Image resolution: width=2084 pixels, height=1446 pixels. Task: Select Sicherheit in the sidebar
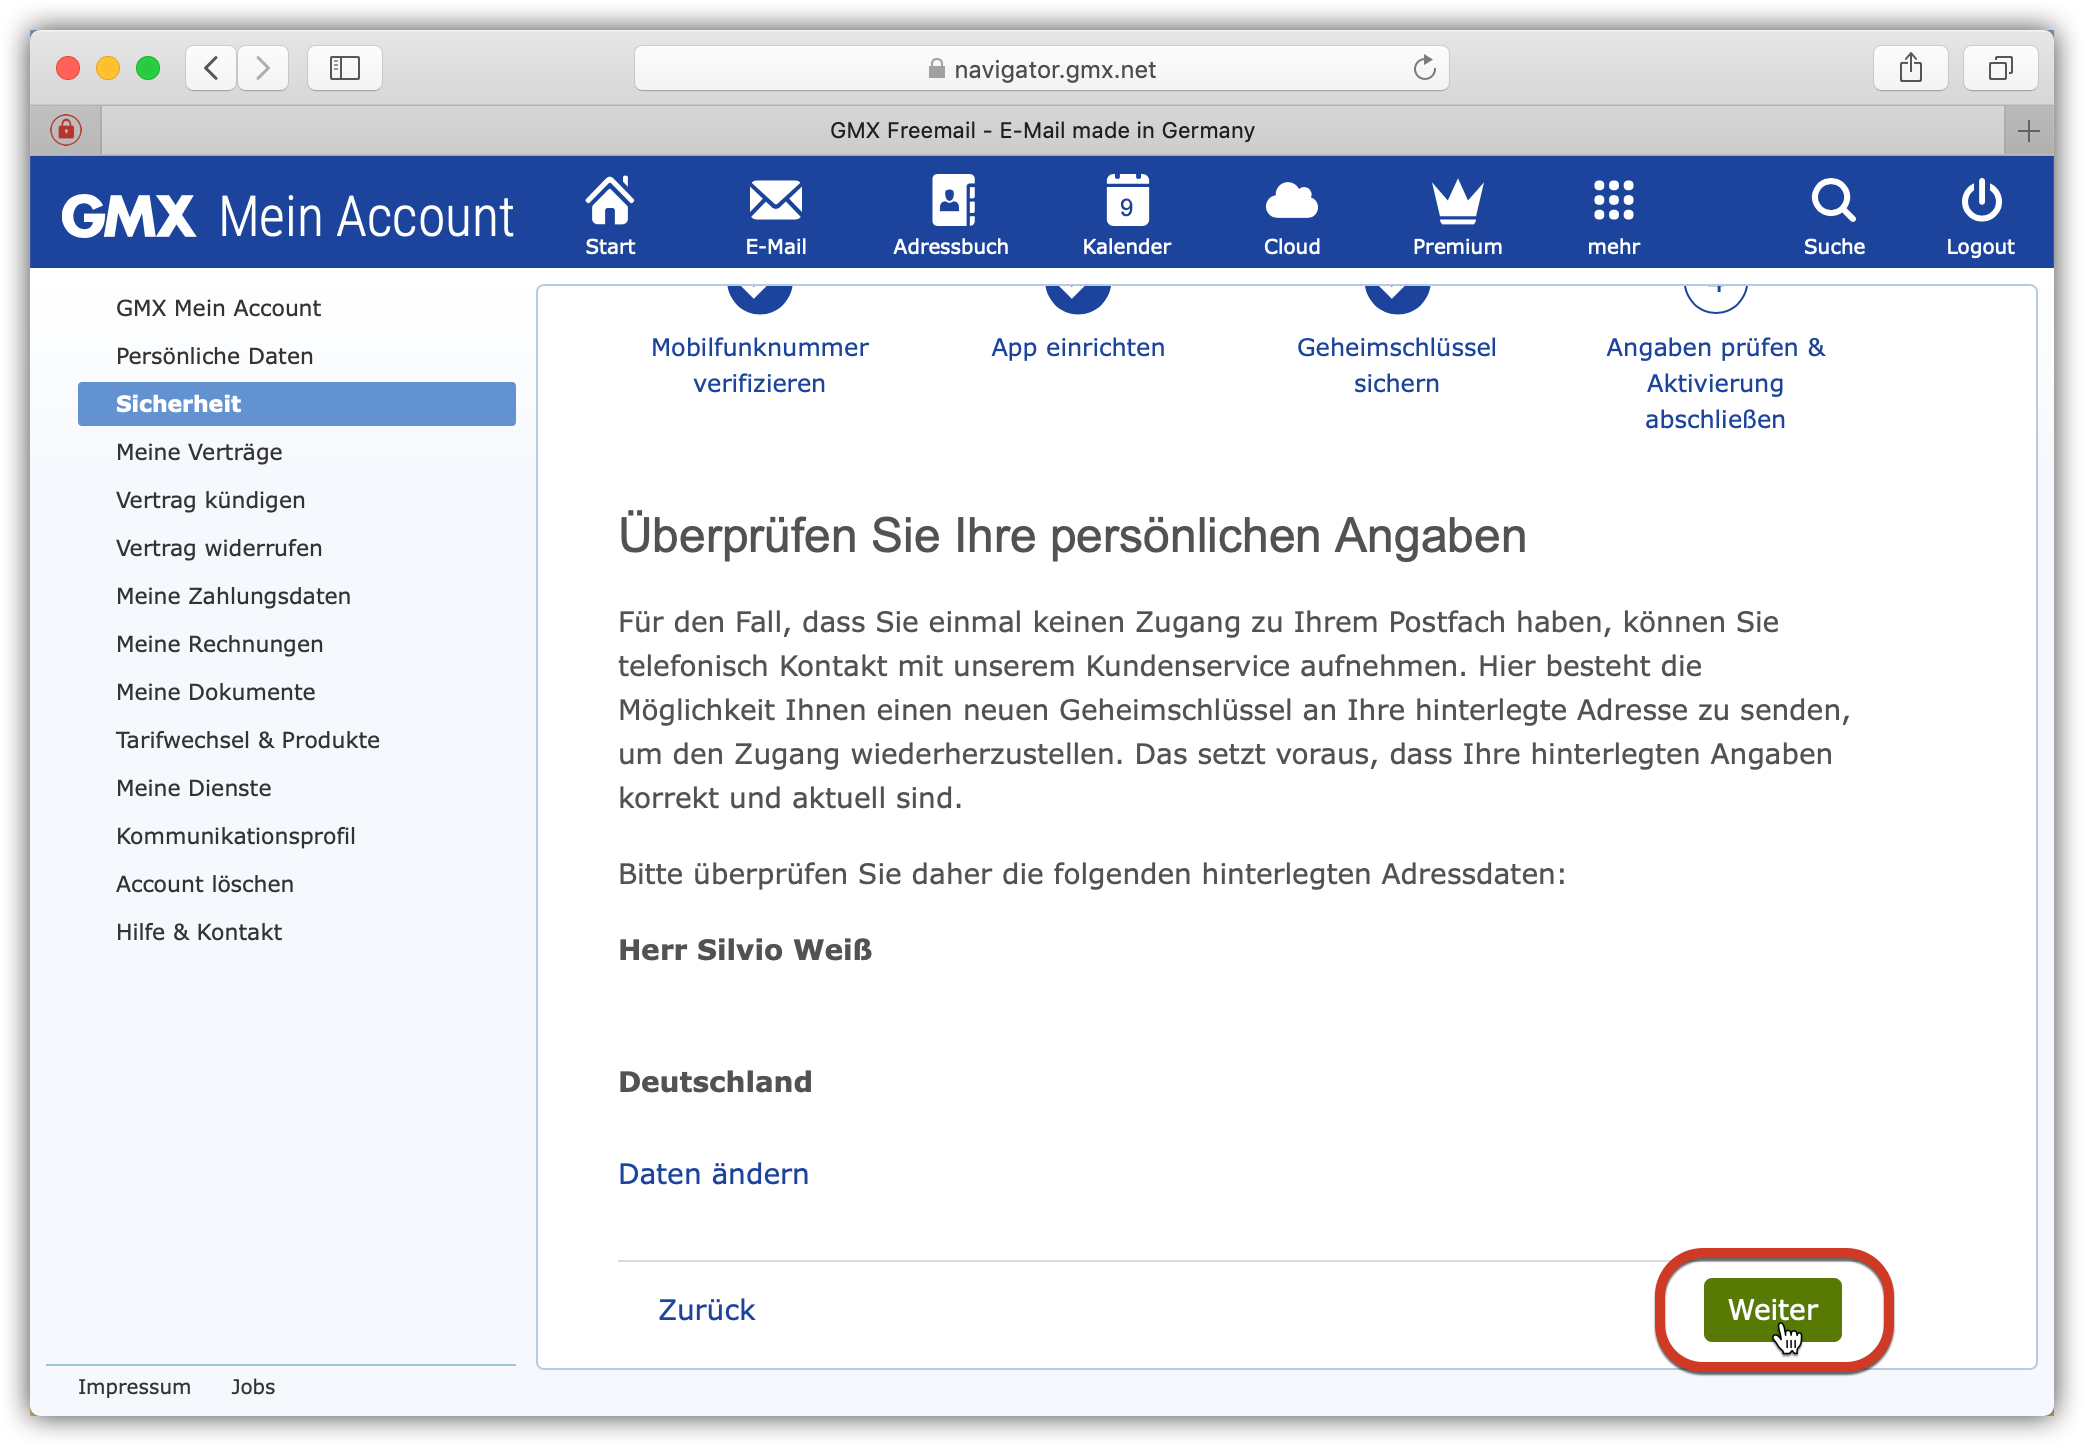click(296, 404)
